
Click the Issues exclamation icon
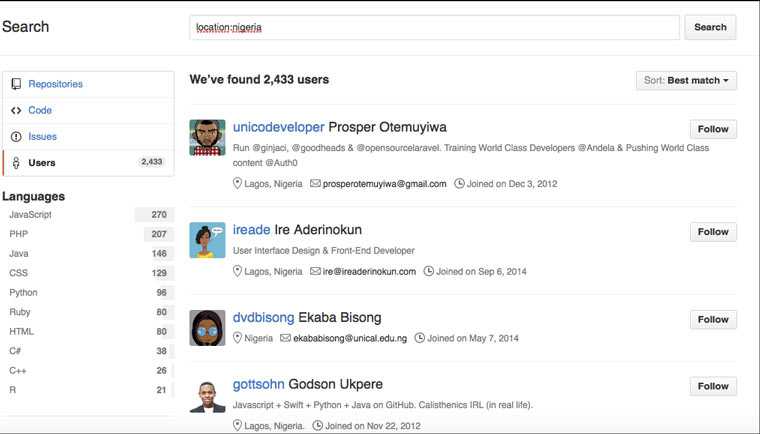(16, 136)
